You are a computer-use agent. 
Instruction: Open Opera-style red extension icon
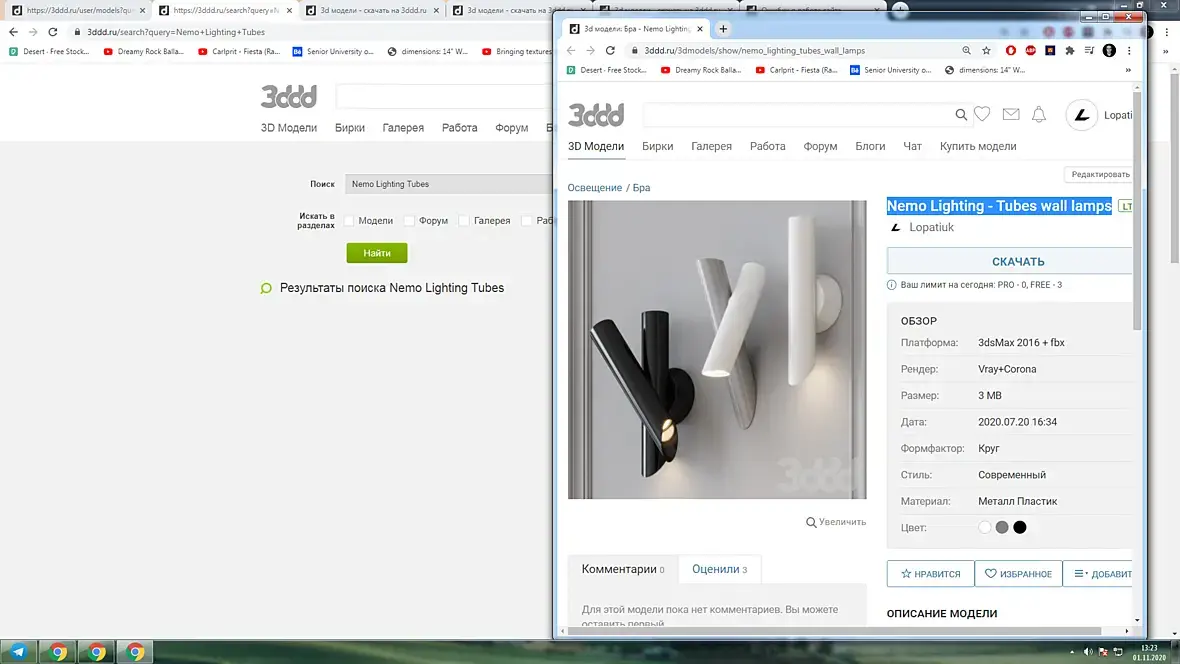[1011, 50]
